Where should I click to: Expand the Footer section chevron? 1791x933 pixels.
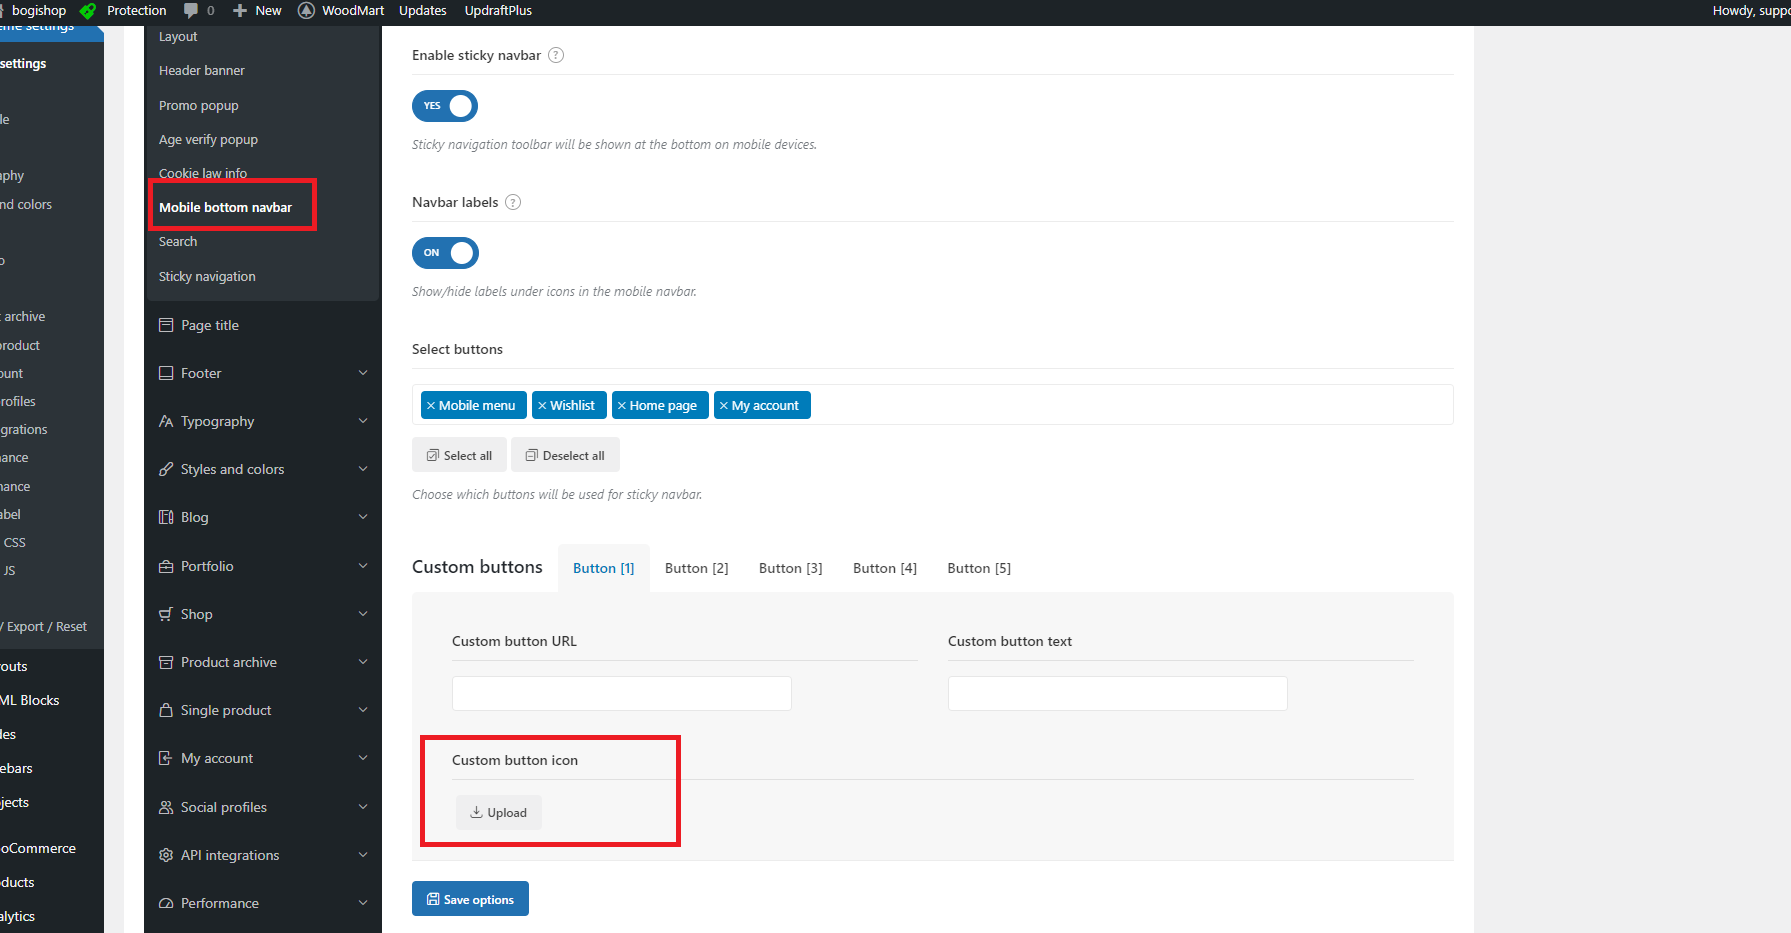click(363, 373)
